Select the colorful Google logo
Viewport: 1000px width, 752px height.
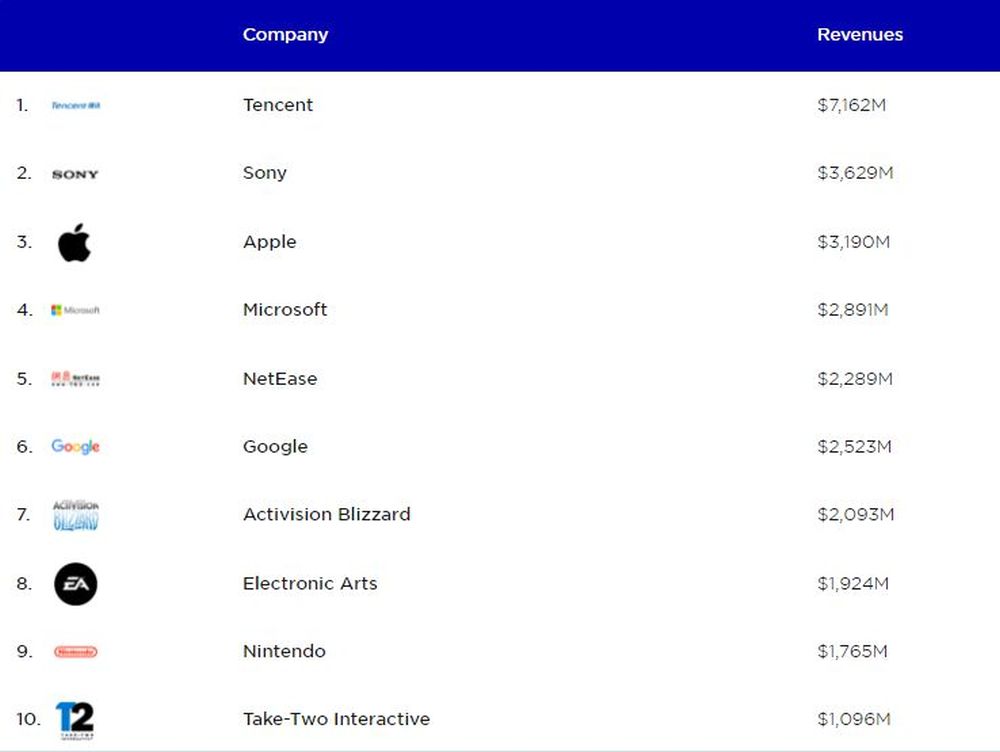(75, 447)
